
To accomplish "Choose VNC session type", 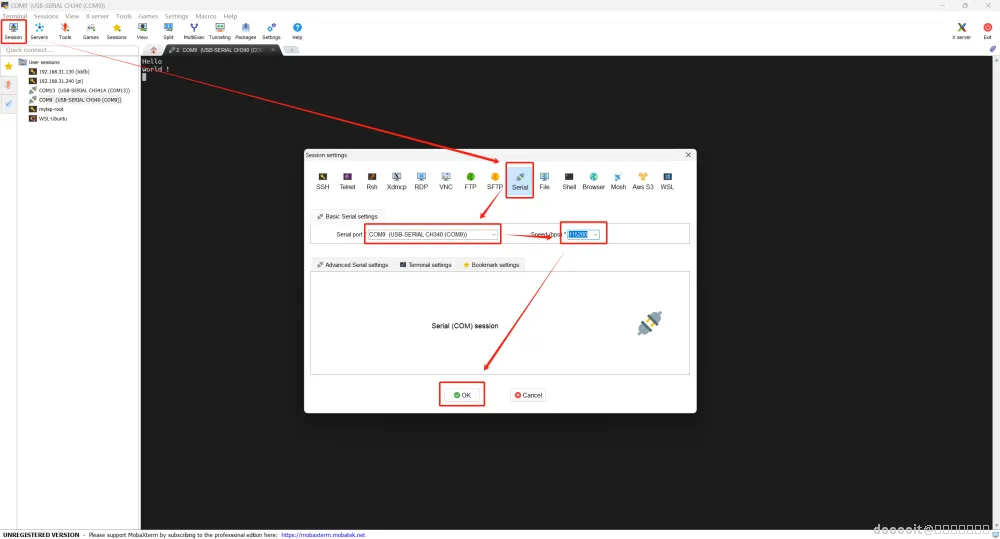I will click(446, 181).
